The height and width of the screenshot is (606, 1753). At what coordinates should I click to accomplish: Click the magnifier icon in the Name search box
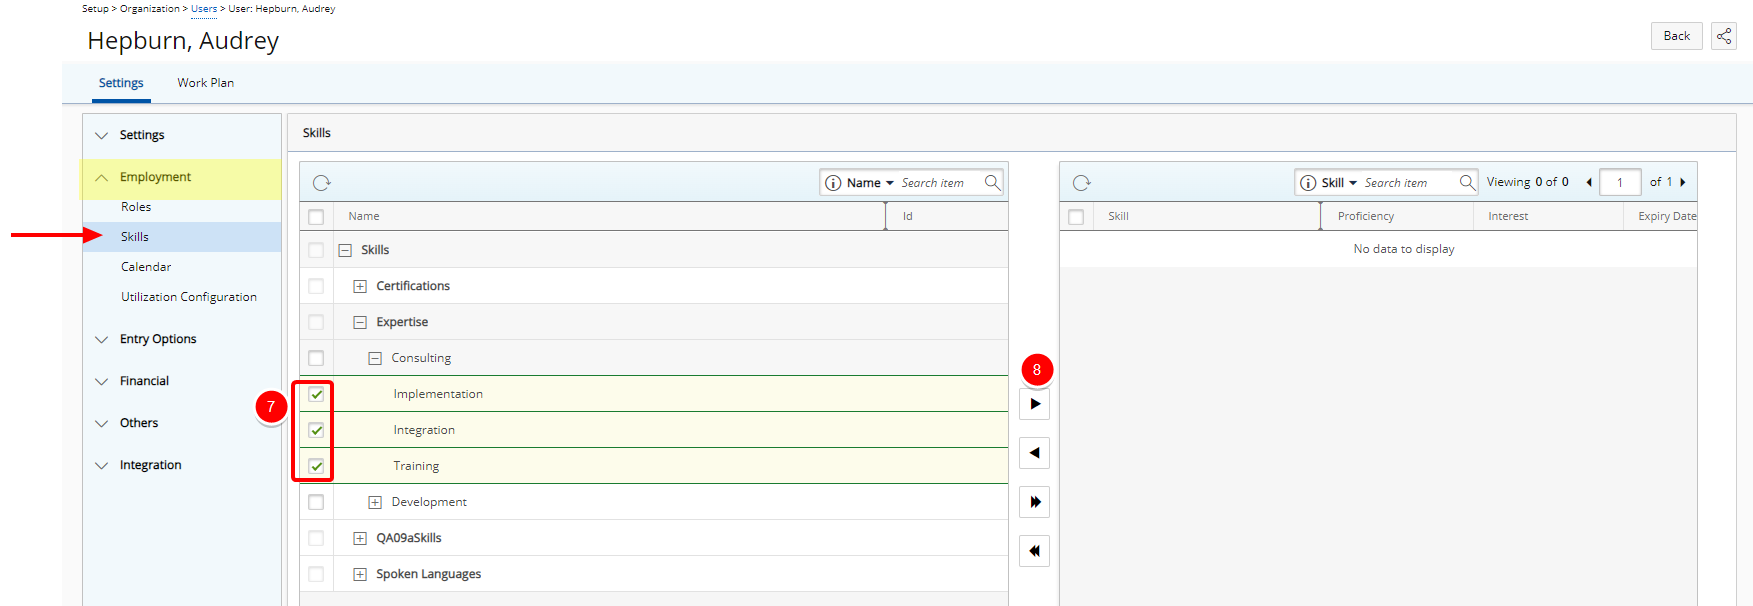point(992,182)
